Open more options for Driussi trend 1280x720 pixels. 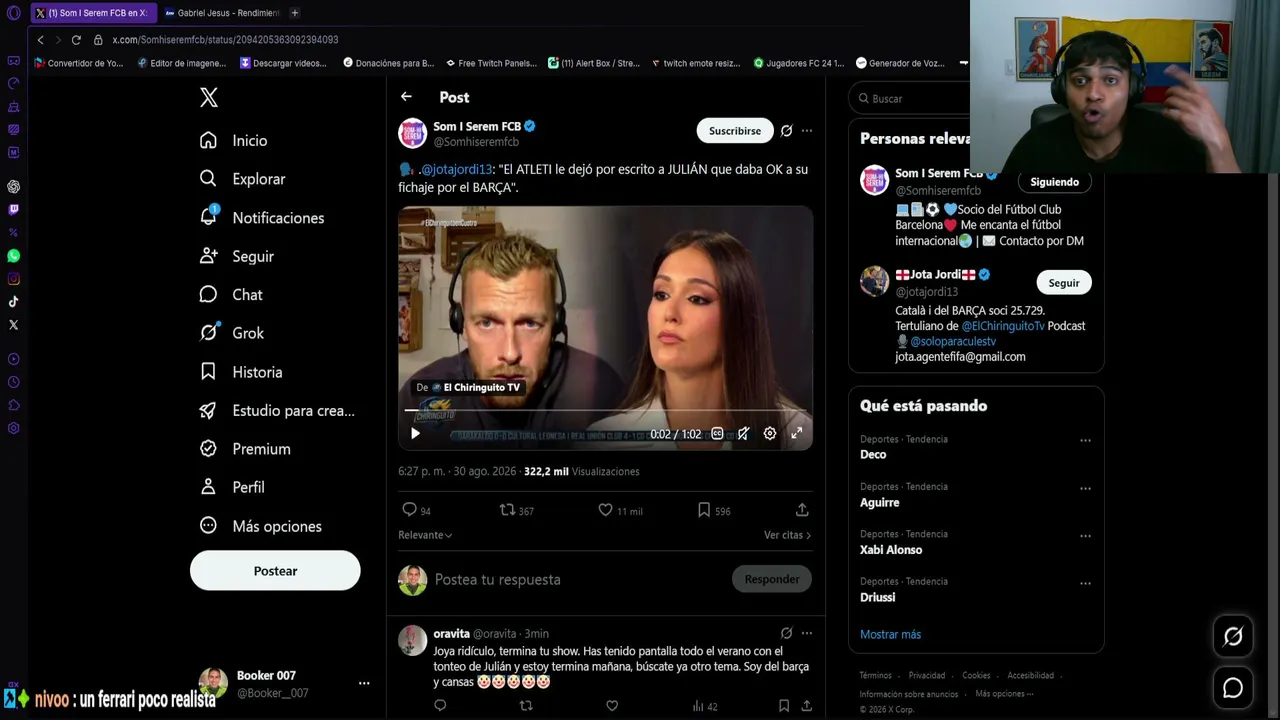tap(1085, 583)
